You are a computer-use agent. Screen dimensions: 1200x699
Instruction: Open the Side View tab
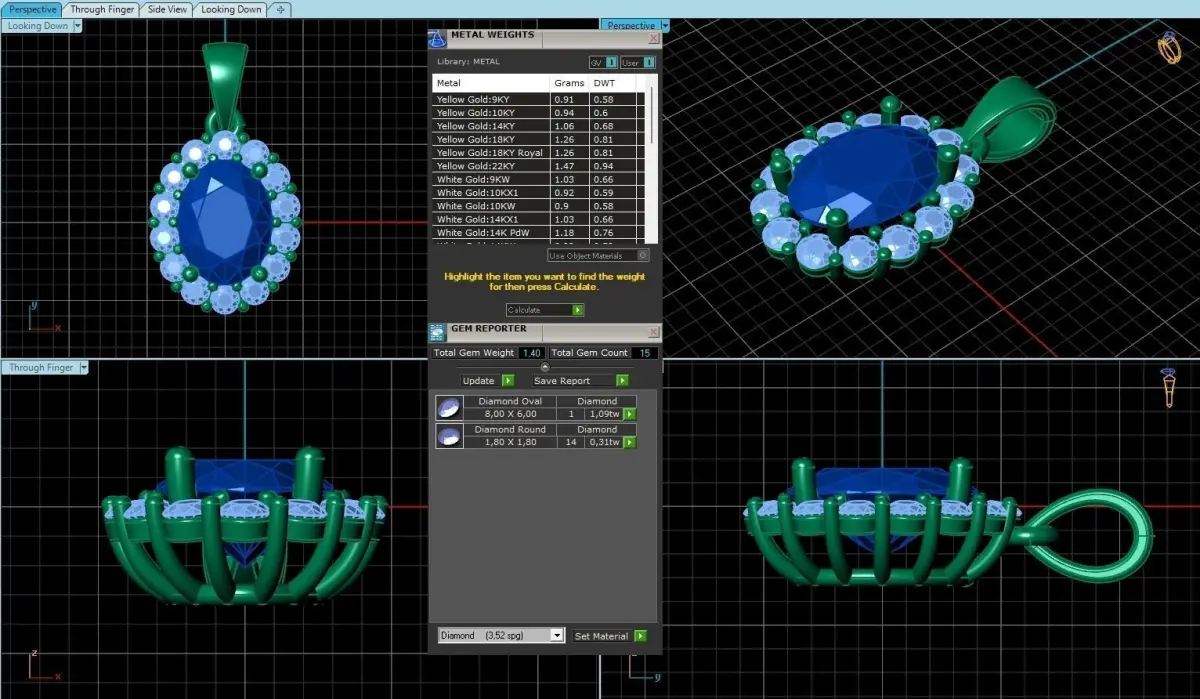coord(167,9)
